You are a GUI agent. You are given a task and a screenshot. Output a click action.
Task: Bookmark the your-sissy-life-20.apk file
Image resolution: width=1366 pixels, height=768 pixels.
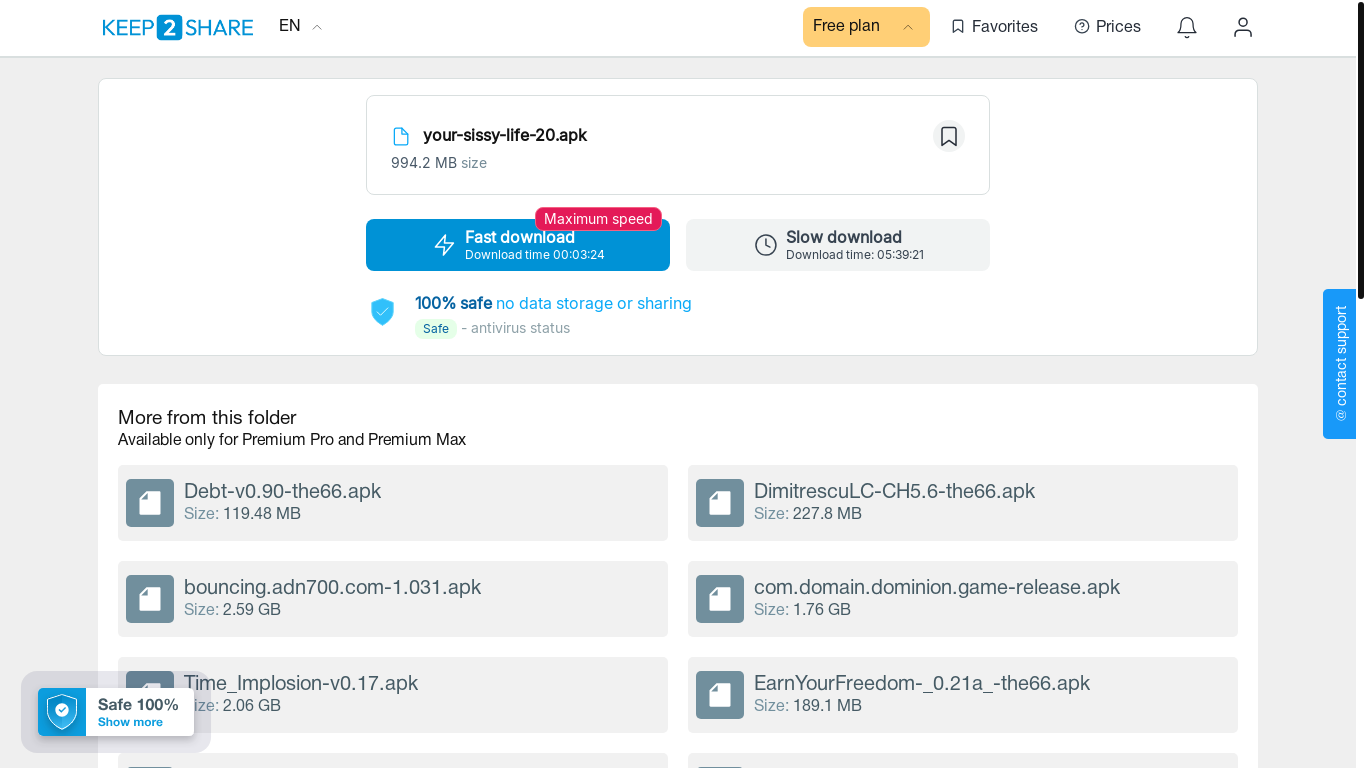point(949,136)
